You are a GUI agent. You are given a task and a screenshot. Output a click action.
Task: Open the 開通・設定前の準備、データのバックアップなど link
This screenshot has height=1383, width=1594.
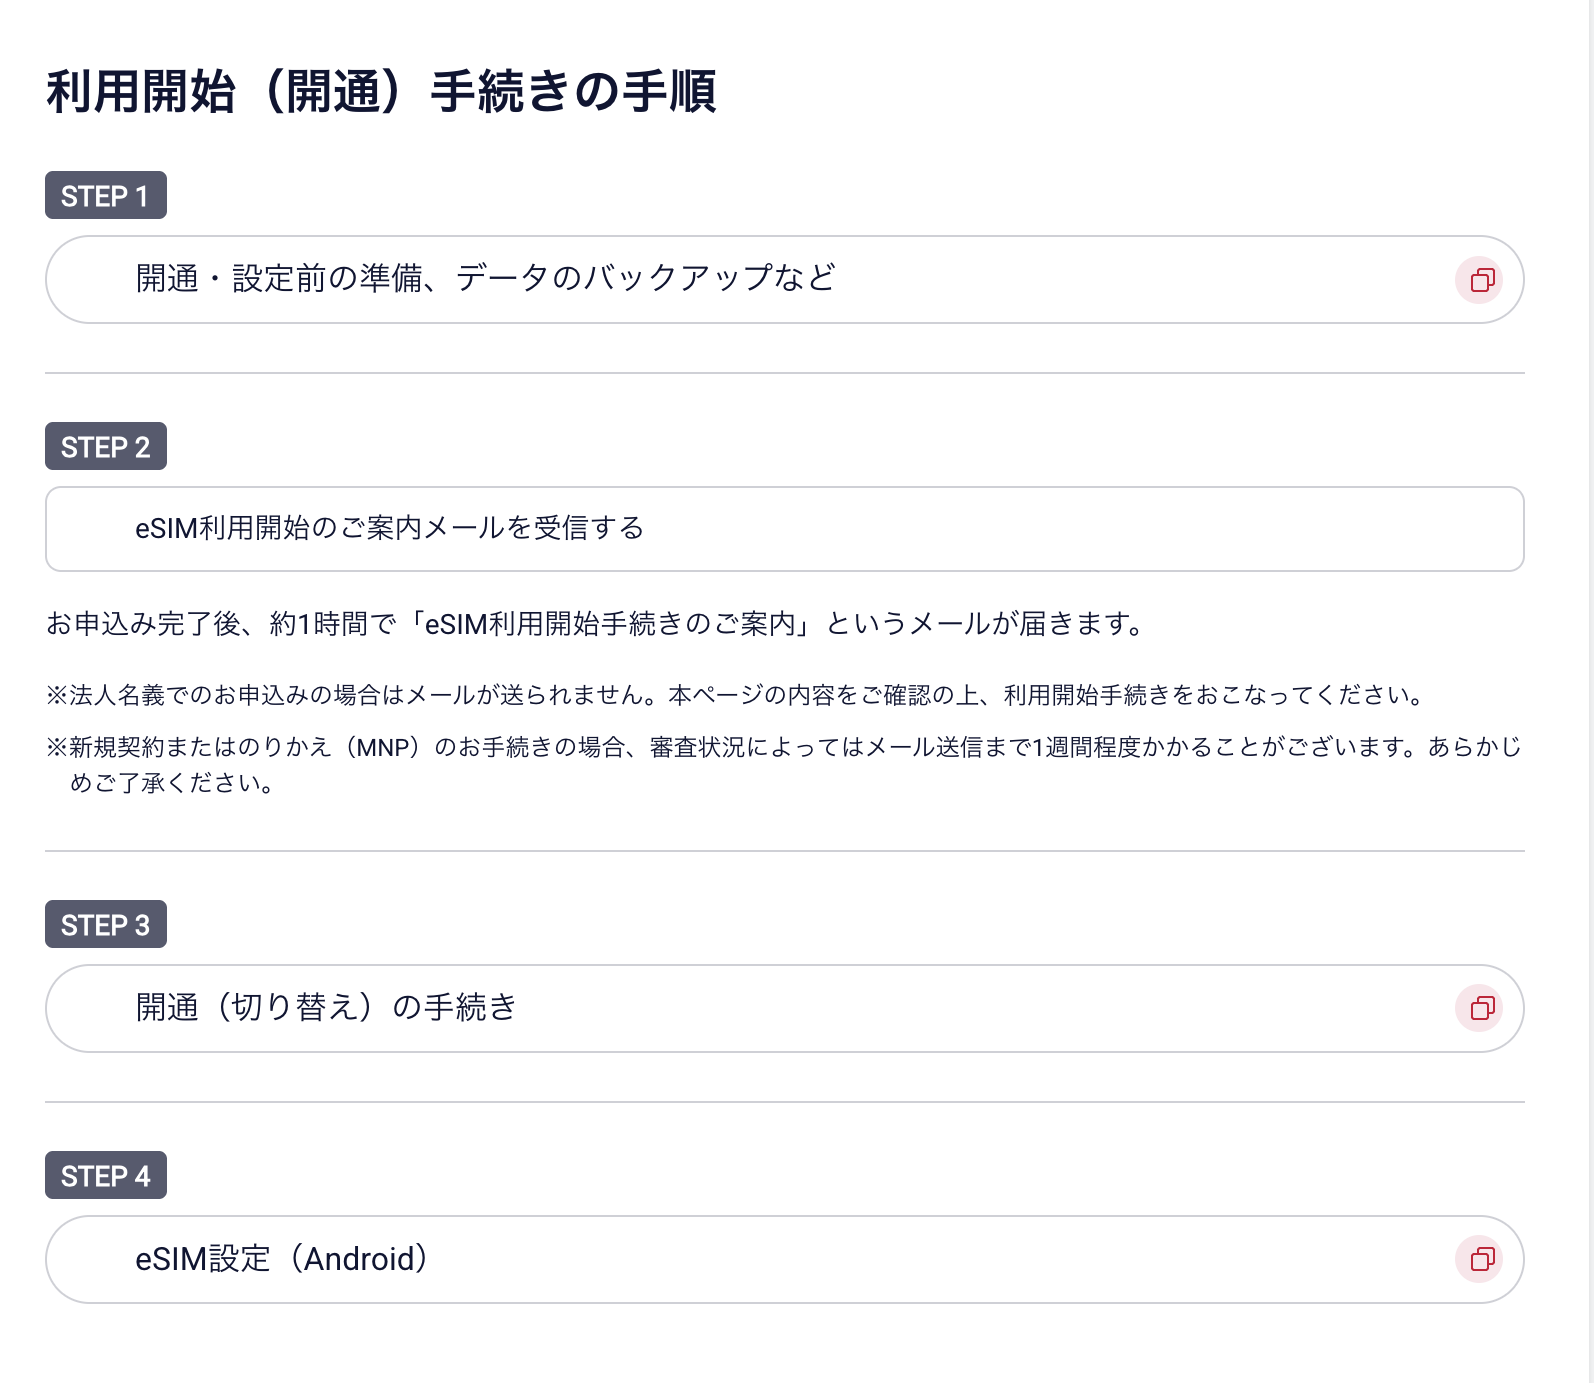[485, 278]
